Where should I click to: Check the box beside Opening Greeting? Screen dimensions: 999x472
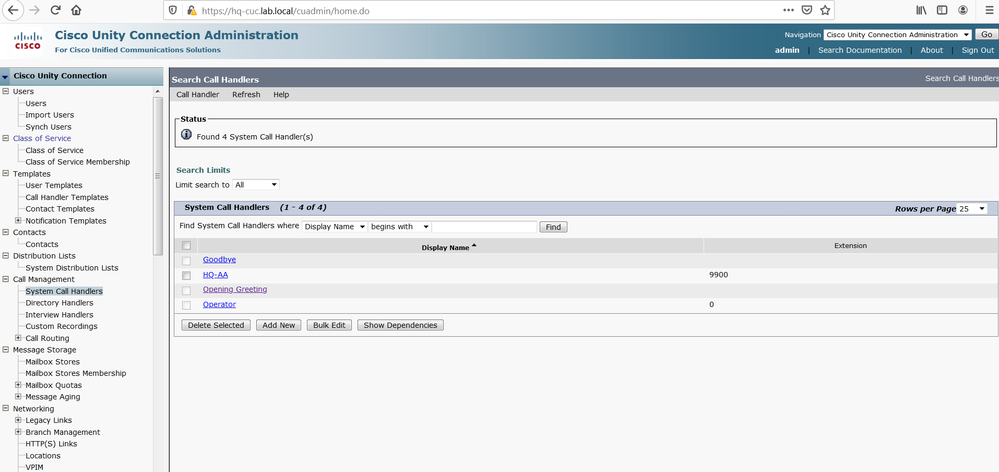(x=186, y=290)
